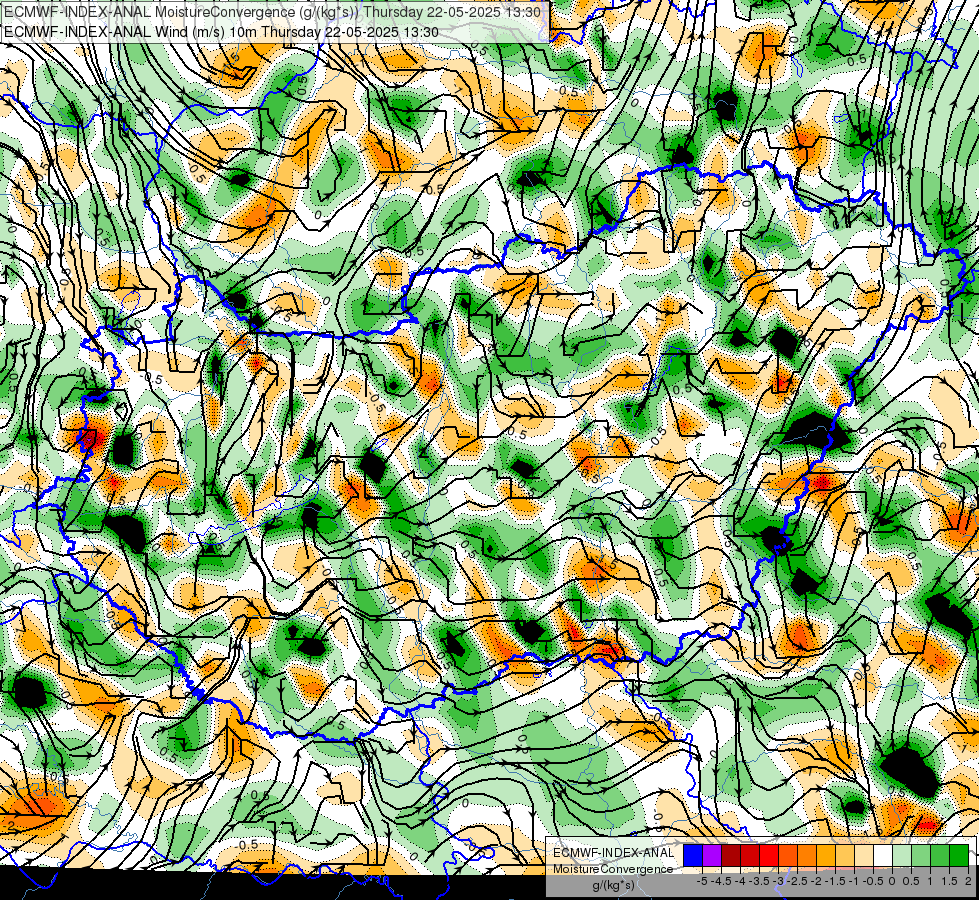Screen dimensions: 979x900
Task: Click the amber swatch between -2 and -1.5
Action: tap(826, 855)
